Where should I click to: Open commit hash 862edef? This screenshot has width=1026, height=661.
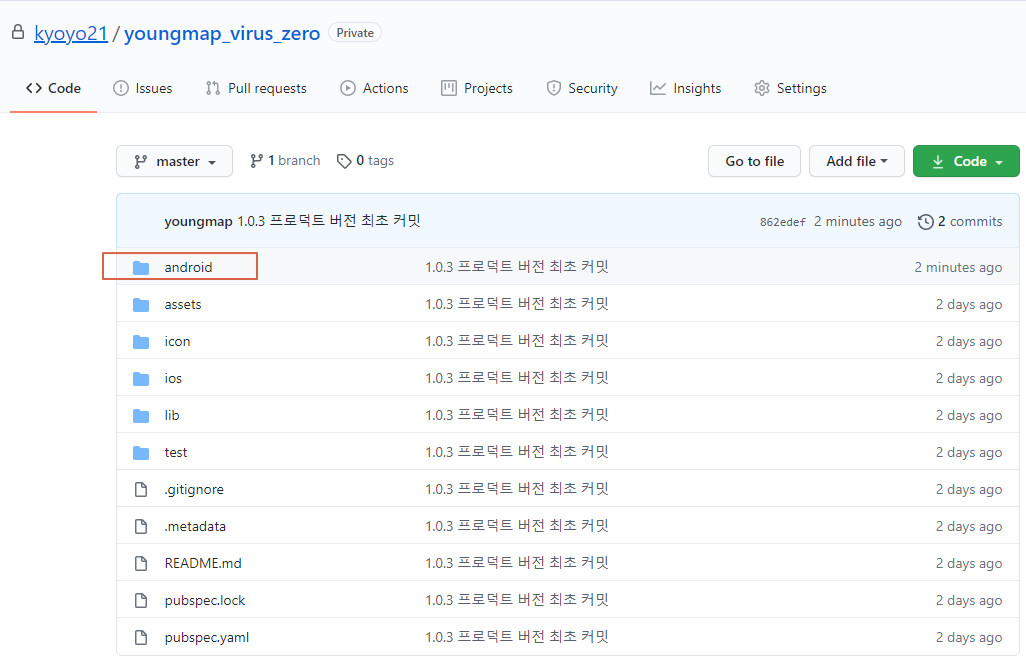click(783, 222)
